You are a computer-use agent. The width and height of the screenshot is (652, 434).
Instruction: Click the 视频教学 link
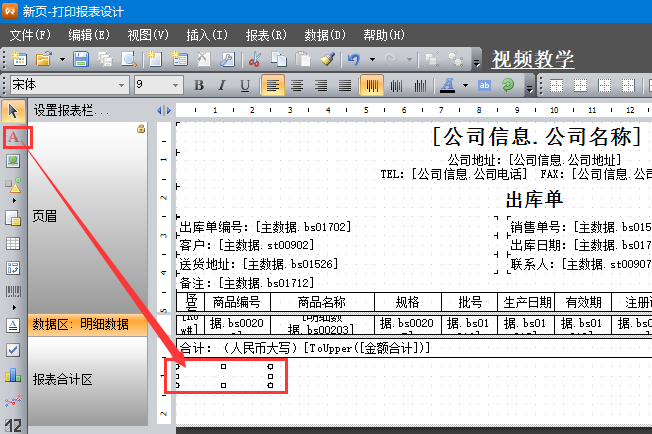point(532,59)
